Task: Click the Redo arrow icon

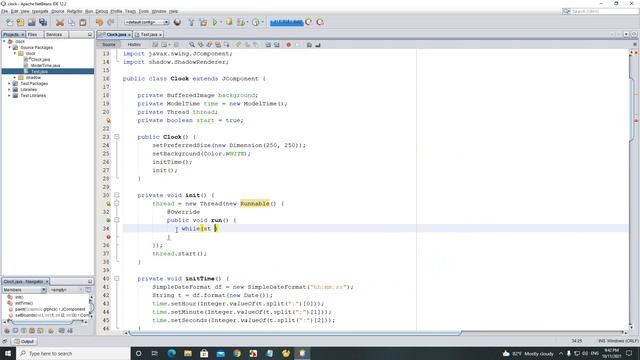Action: 111,22
